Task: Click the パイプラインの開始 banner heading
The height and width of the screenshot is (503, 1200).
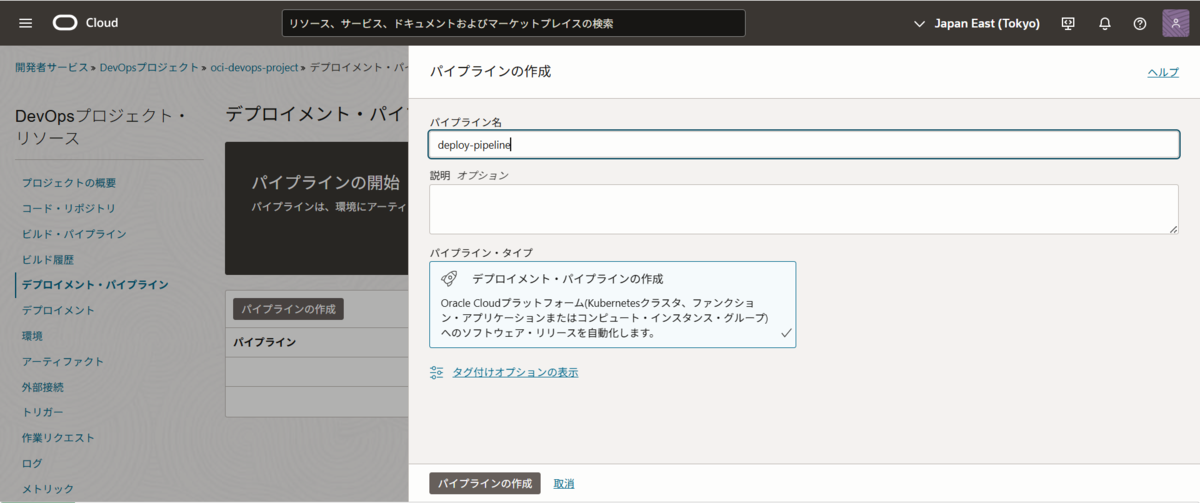Action: 325,183
